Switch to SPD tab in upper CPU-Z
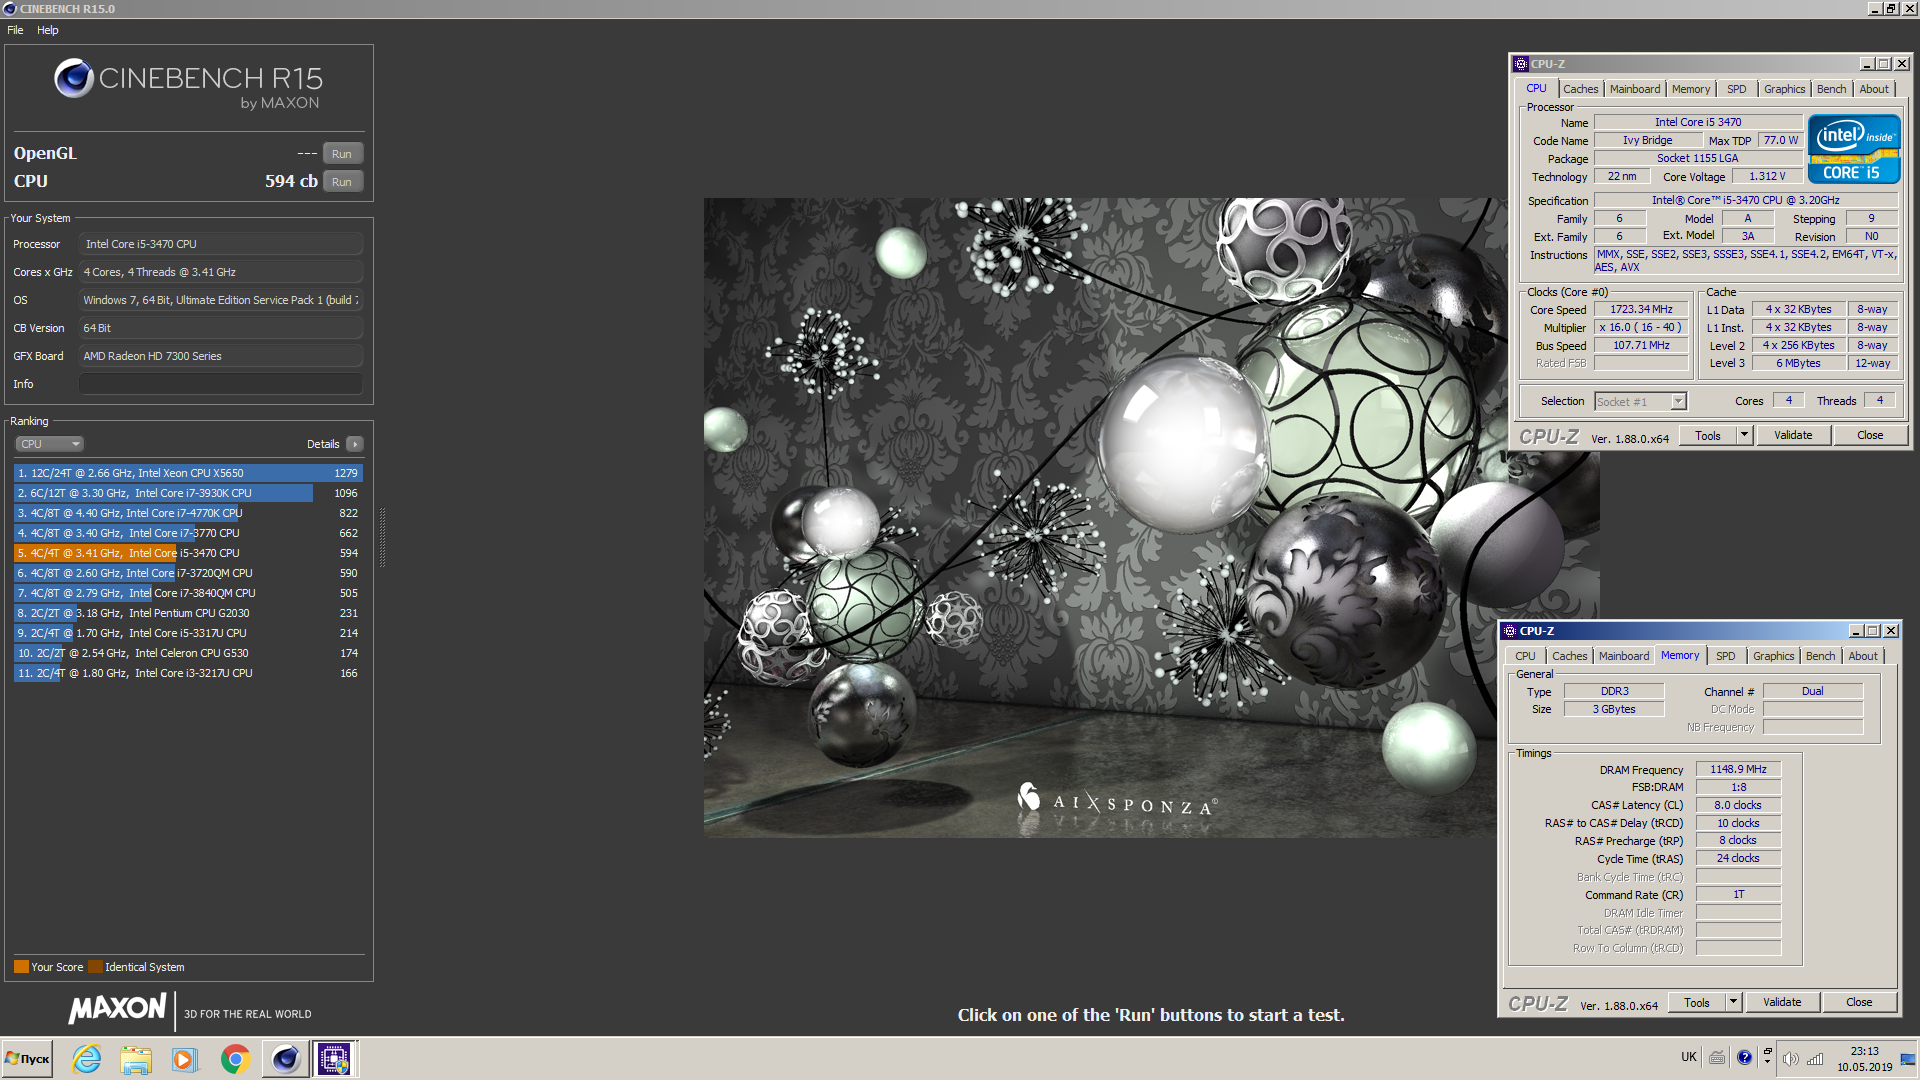This screenshot has height=1080, width=1920. click(x=1737, y=89)
